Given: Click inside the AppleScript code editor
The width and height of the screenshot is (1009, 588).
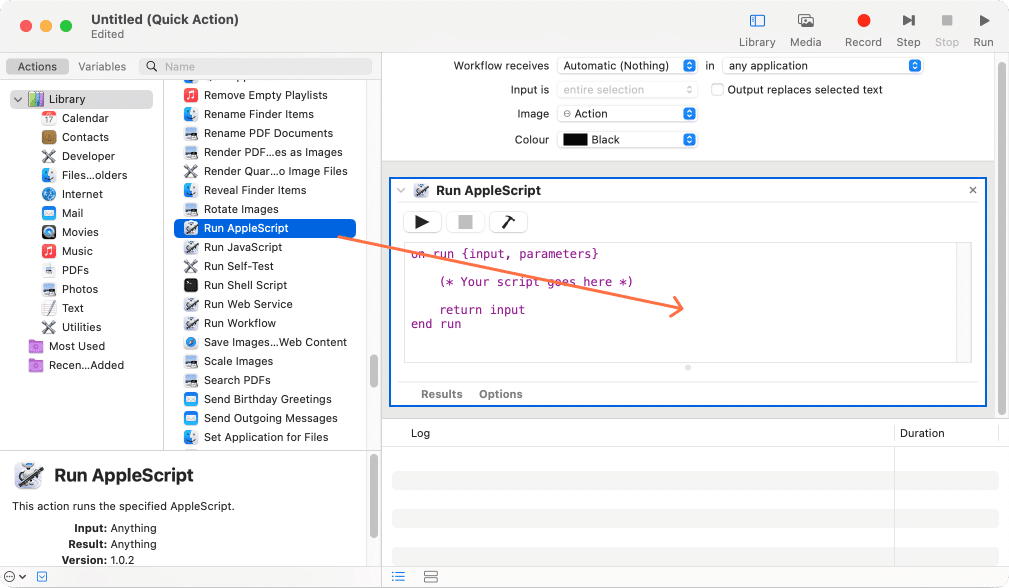Looking at the screenshot, I should (681, 302).
